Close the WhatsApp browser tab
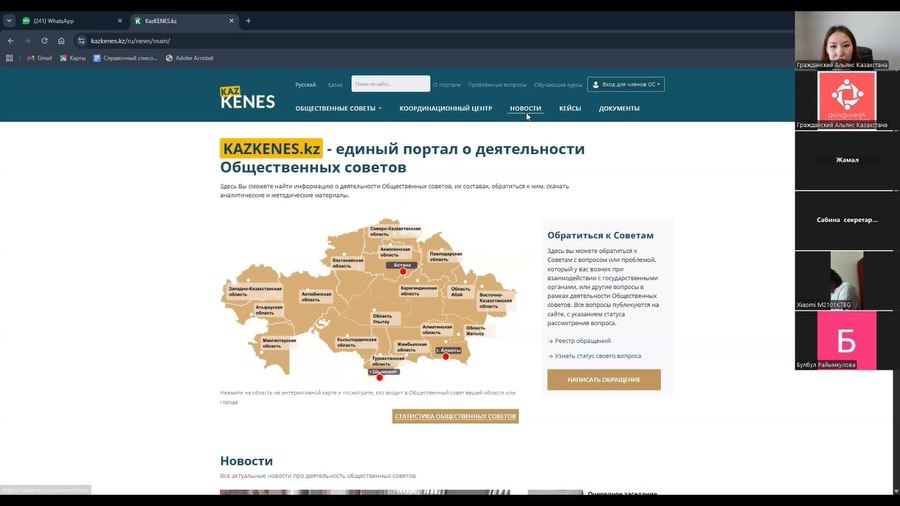The width and height of the screenshot is (900, 506). [120, 21]
